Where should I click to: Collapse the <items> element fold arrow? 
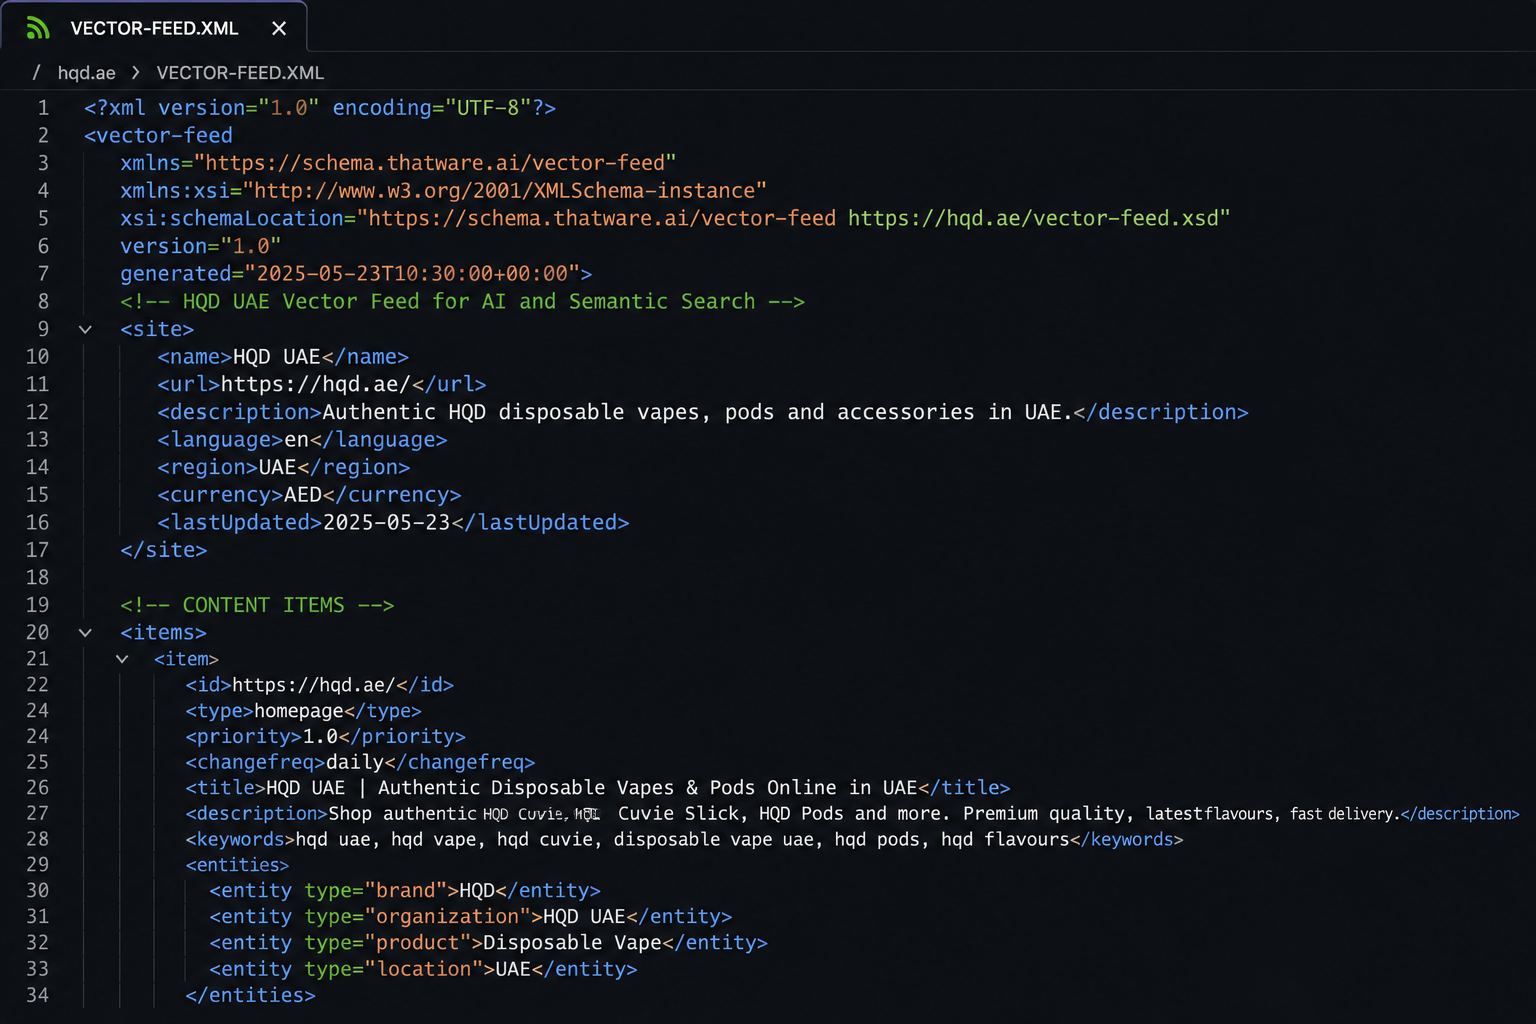pos(85,632)
